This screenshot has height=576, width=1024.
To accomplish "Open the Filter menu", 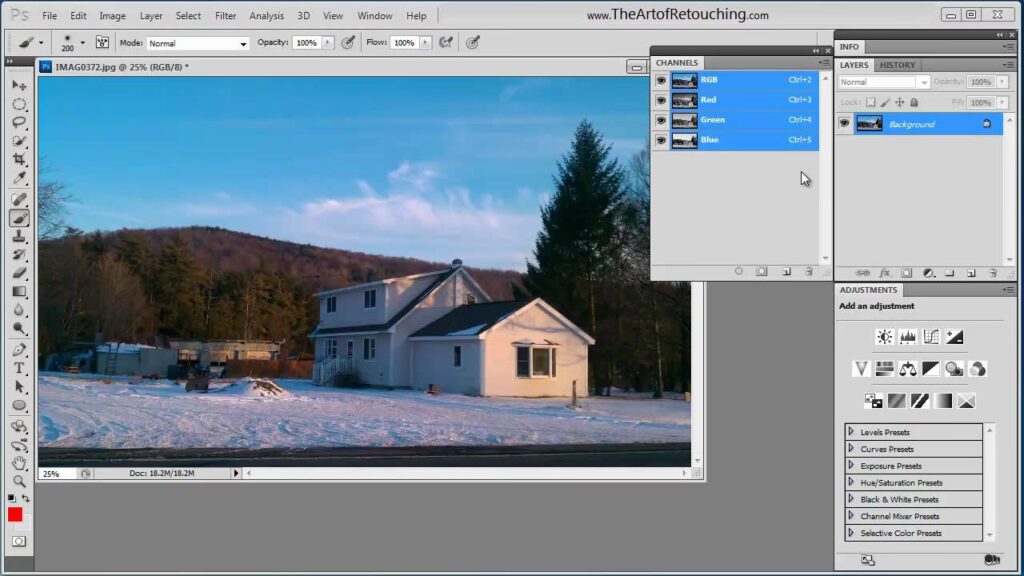I will [226, 16].
